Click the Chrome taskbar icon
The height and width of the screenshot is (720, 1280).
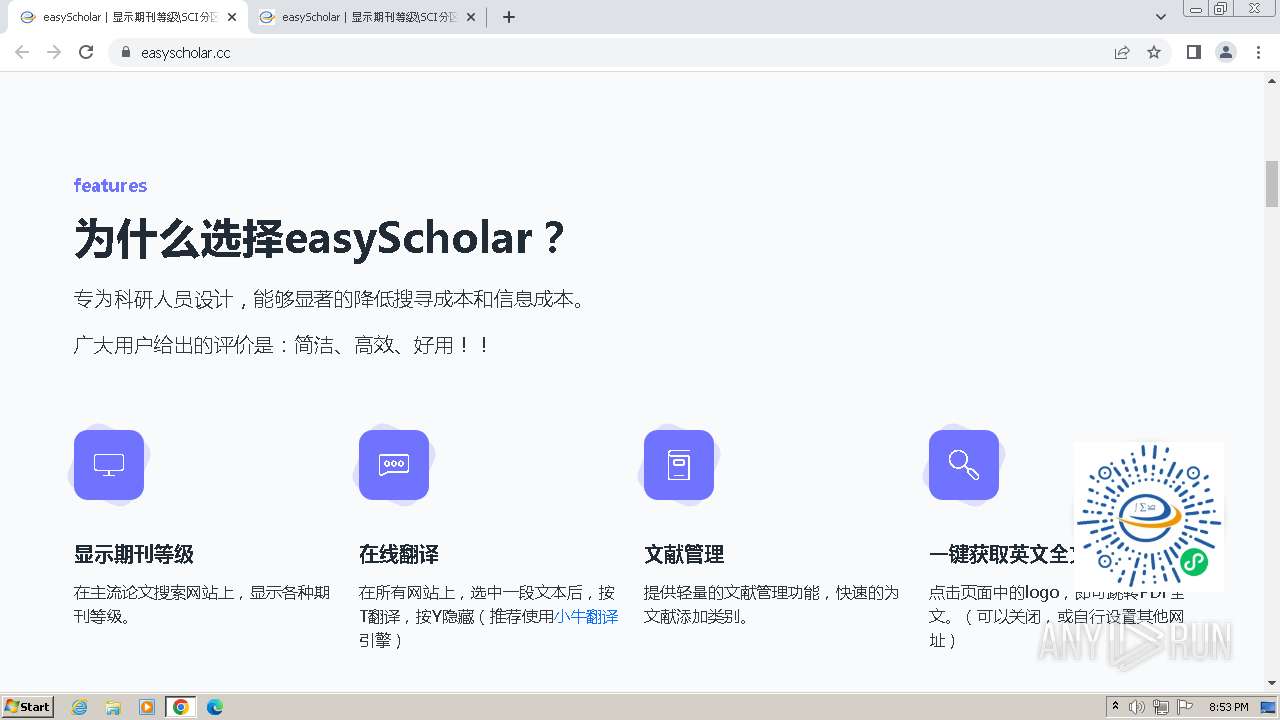click(x=181, y=707)
